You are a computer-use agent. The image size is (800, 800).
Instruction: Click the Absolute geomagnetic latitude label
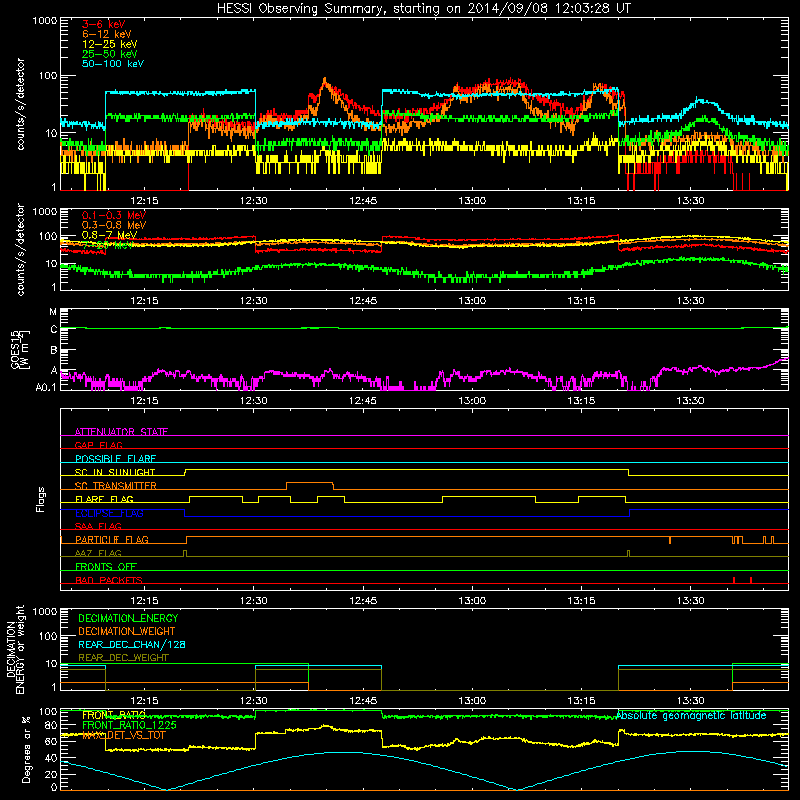(x=691, y=715)
